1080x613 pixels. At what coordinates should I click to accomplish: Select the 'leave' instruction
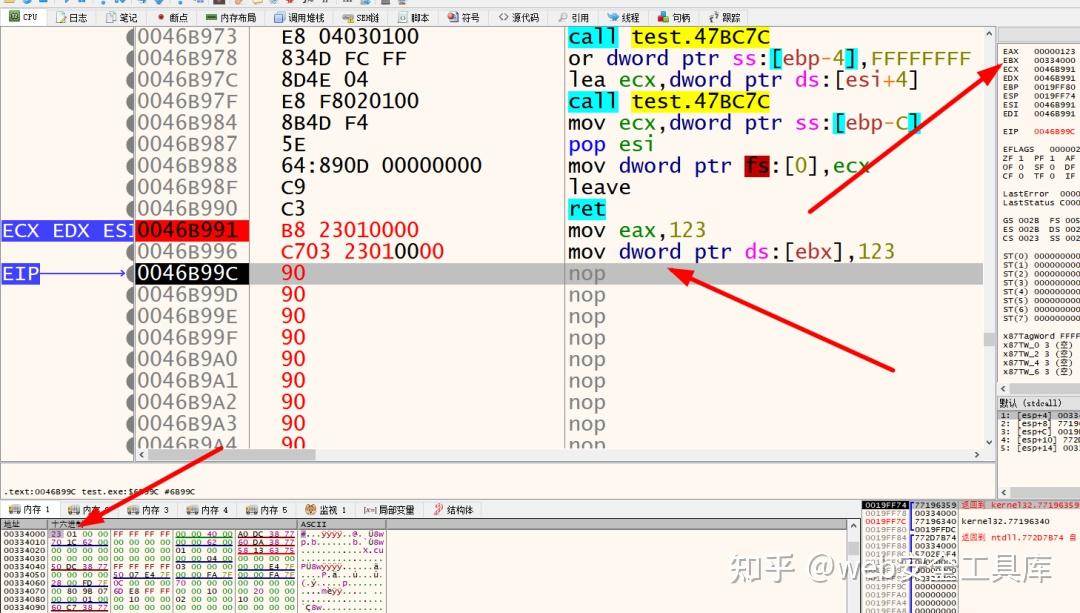tap(599, 187)
